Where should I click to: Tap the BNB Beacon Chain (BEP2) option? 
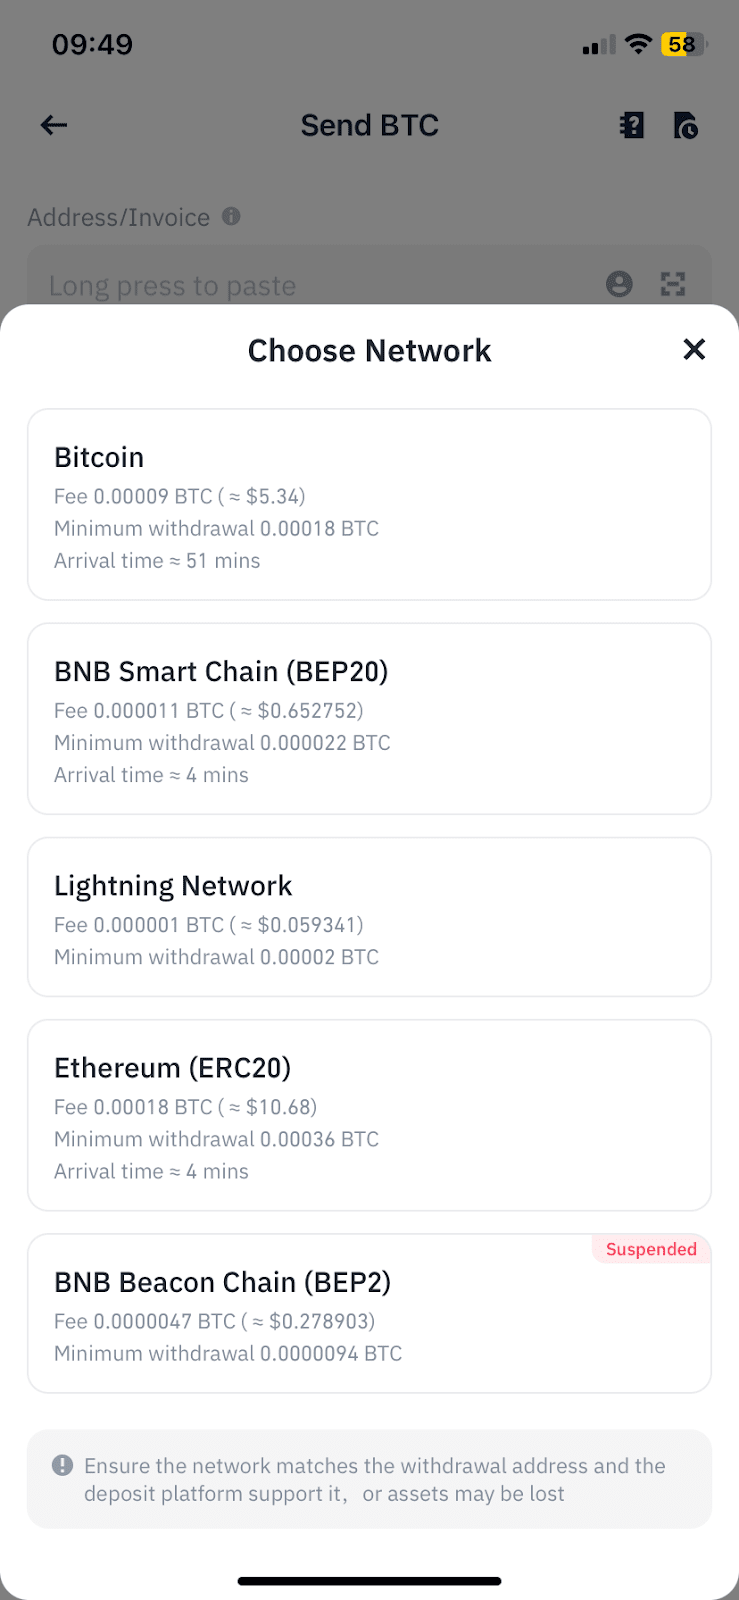[x=369, y=1314]
